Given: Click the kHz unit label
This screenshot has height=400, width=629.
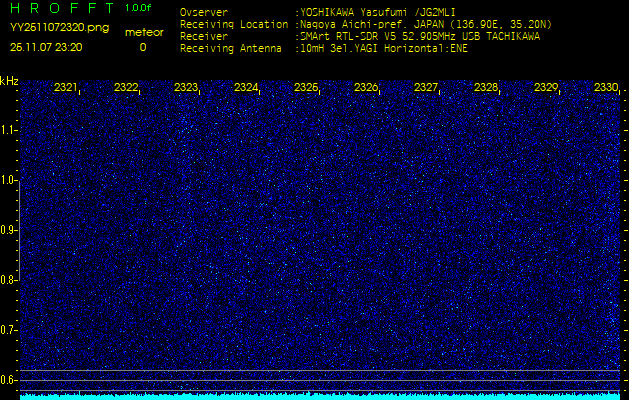Looking at the screenshot, I should point(9,81).
